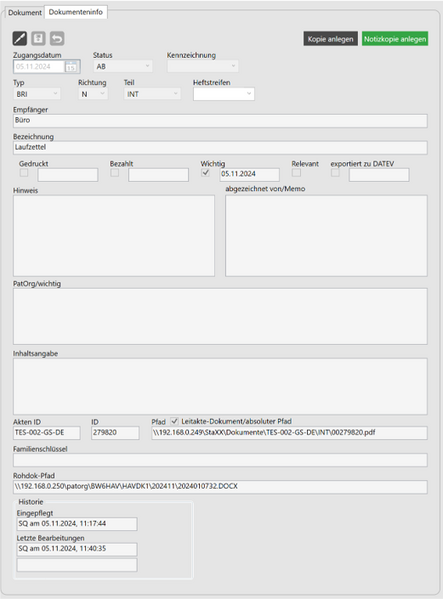
Task: Click the Familienschlüssel field
Action: pyautogui.click(x=220, y=460)
